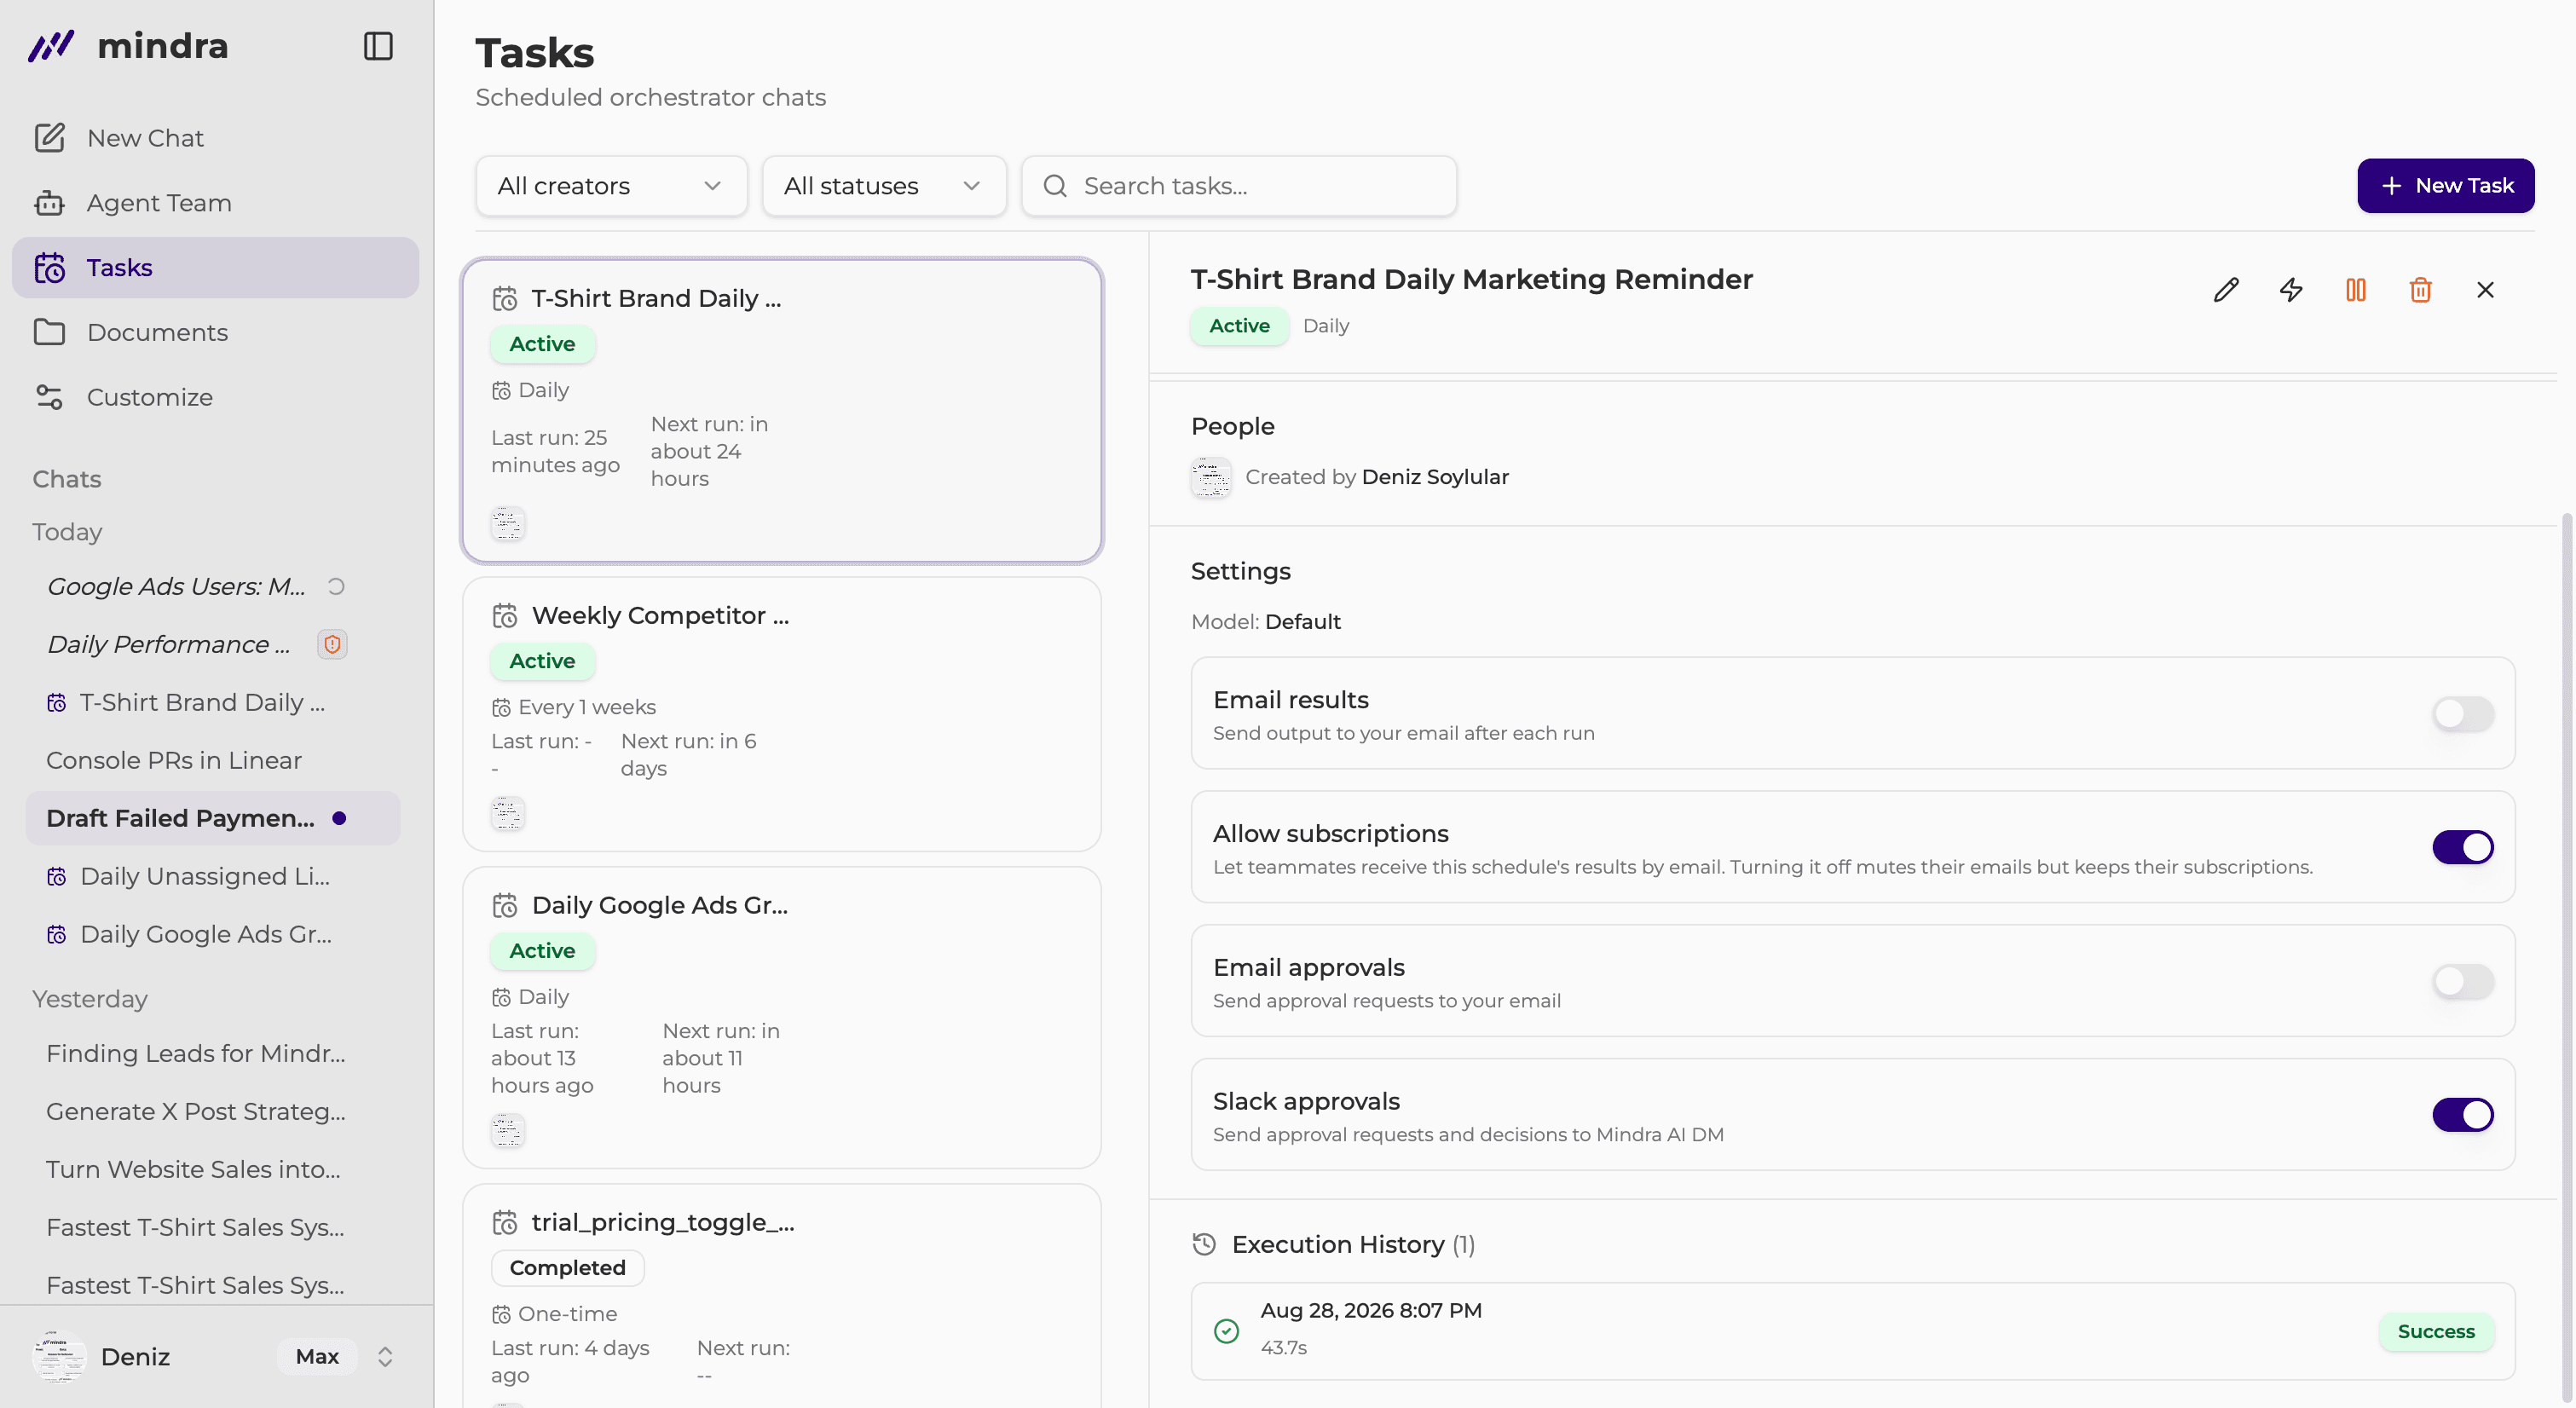The height and width of the screenshot is (1408, 2576).
Task: Open the Agent Team page
Action: coord(216,203)
